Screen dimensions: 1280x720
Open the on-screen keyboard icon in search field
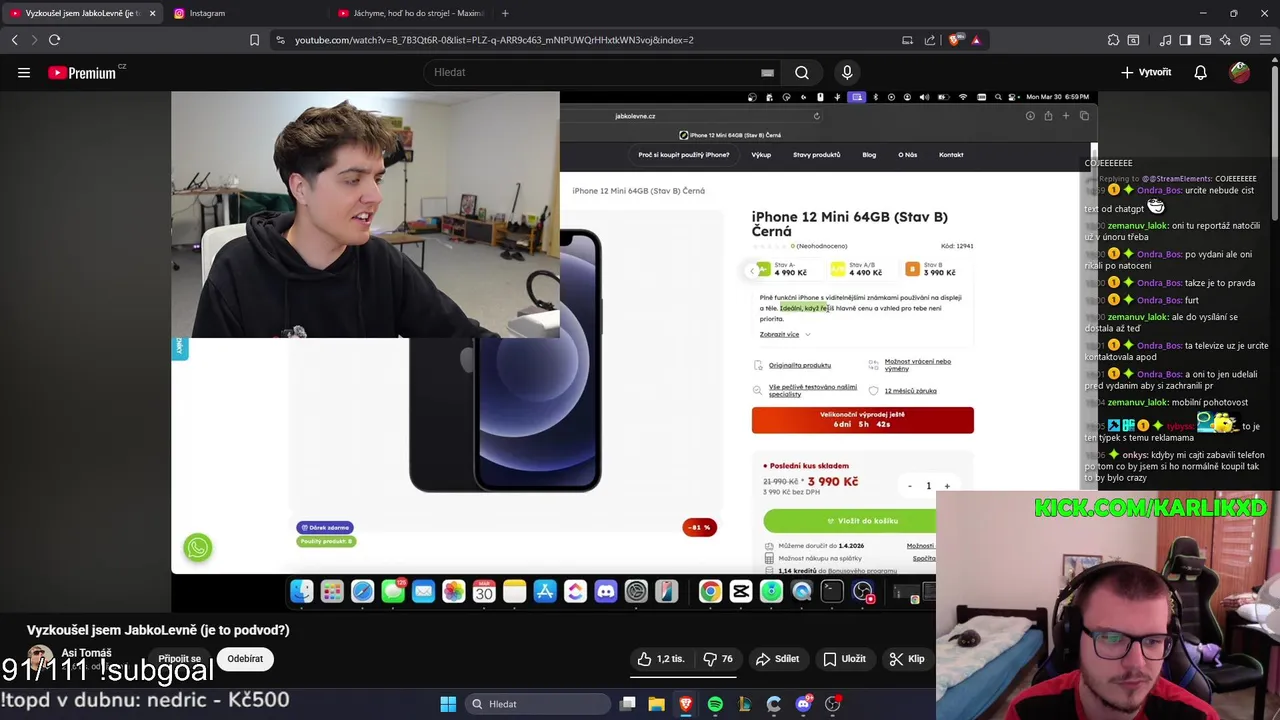click(x=767, y=72)
